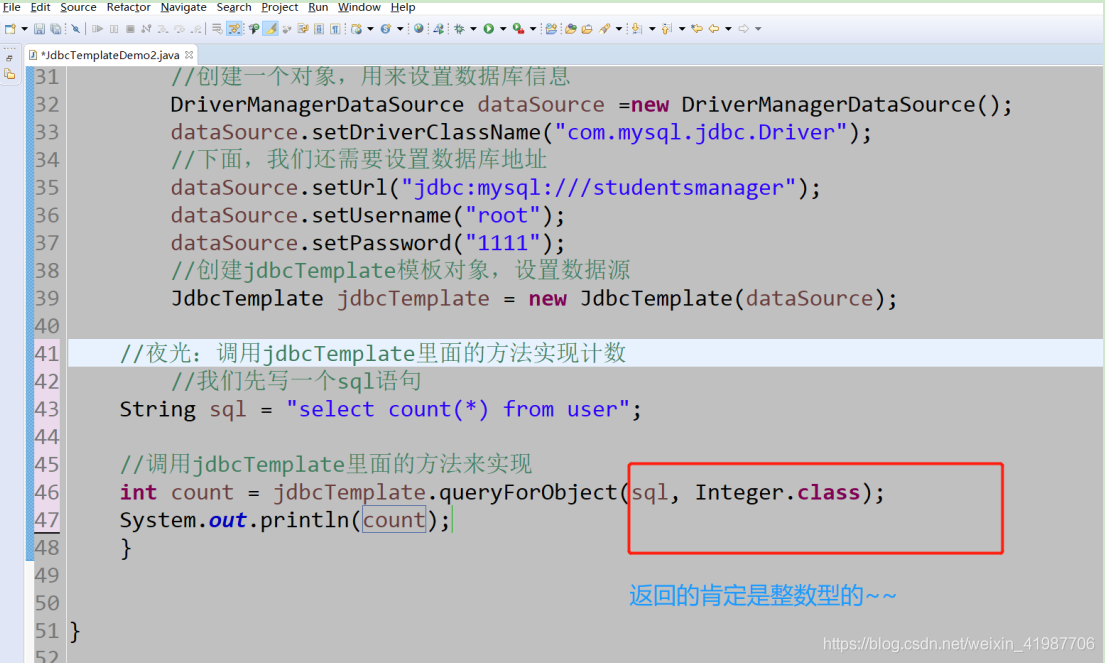Click line number 33 in ruler
Image resolution: width=1105 pixels, height=663 pixels.
[x=47, y=132]
